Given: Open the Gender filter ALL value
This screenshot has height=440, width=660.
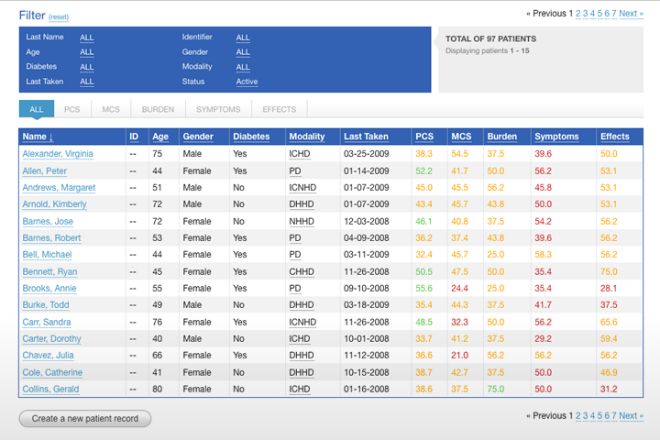Looking at the screenshot, I should pyautogui.click(x=243, y=52).
